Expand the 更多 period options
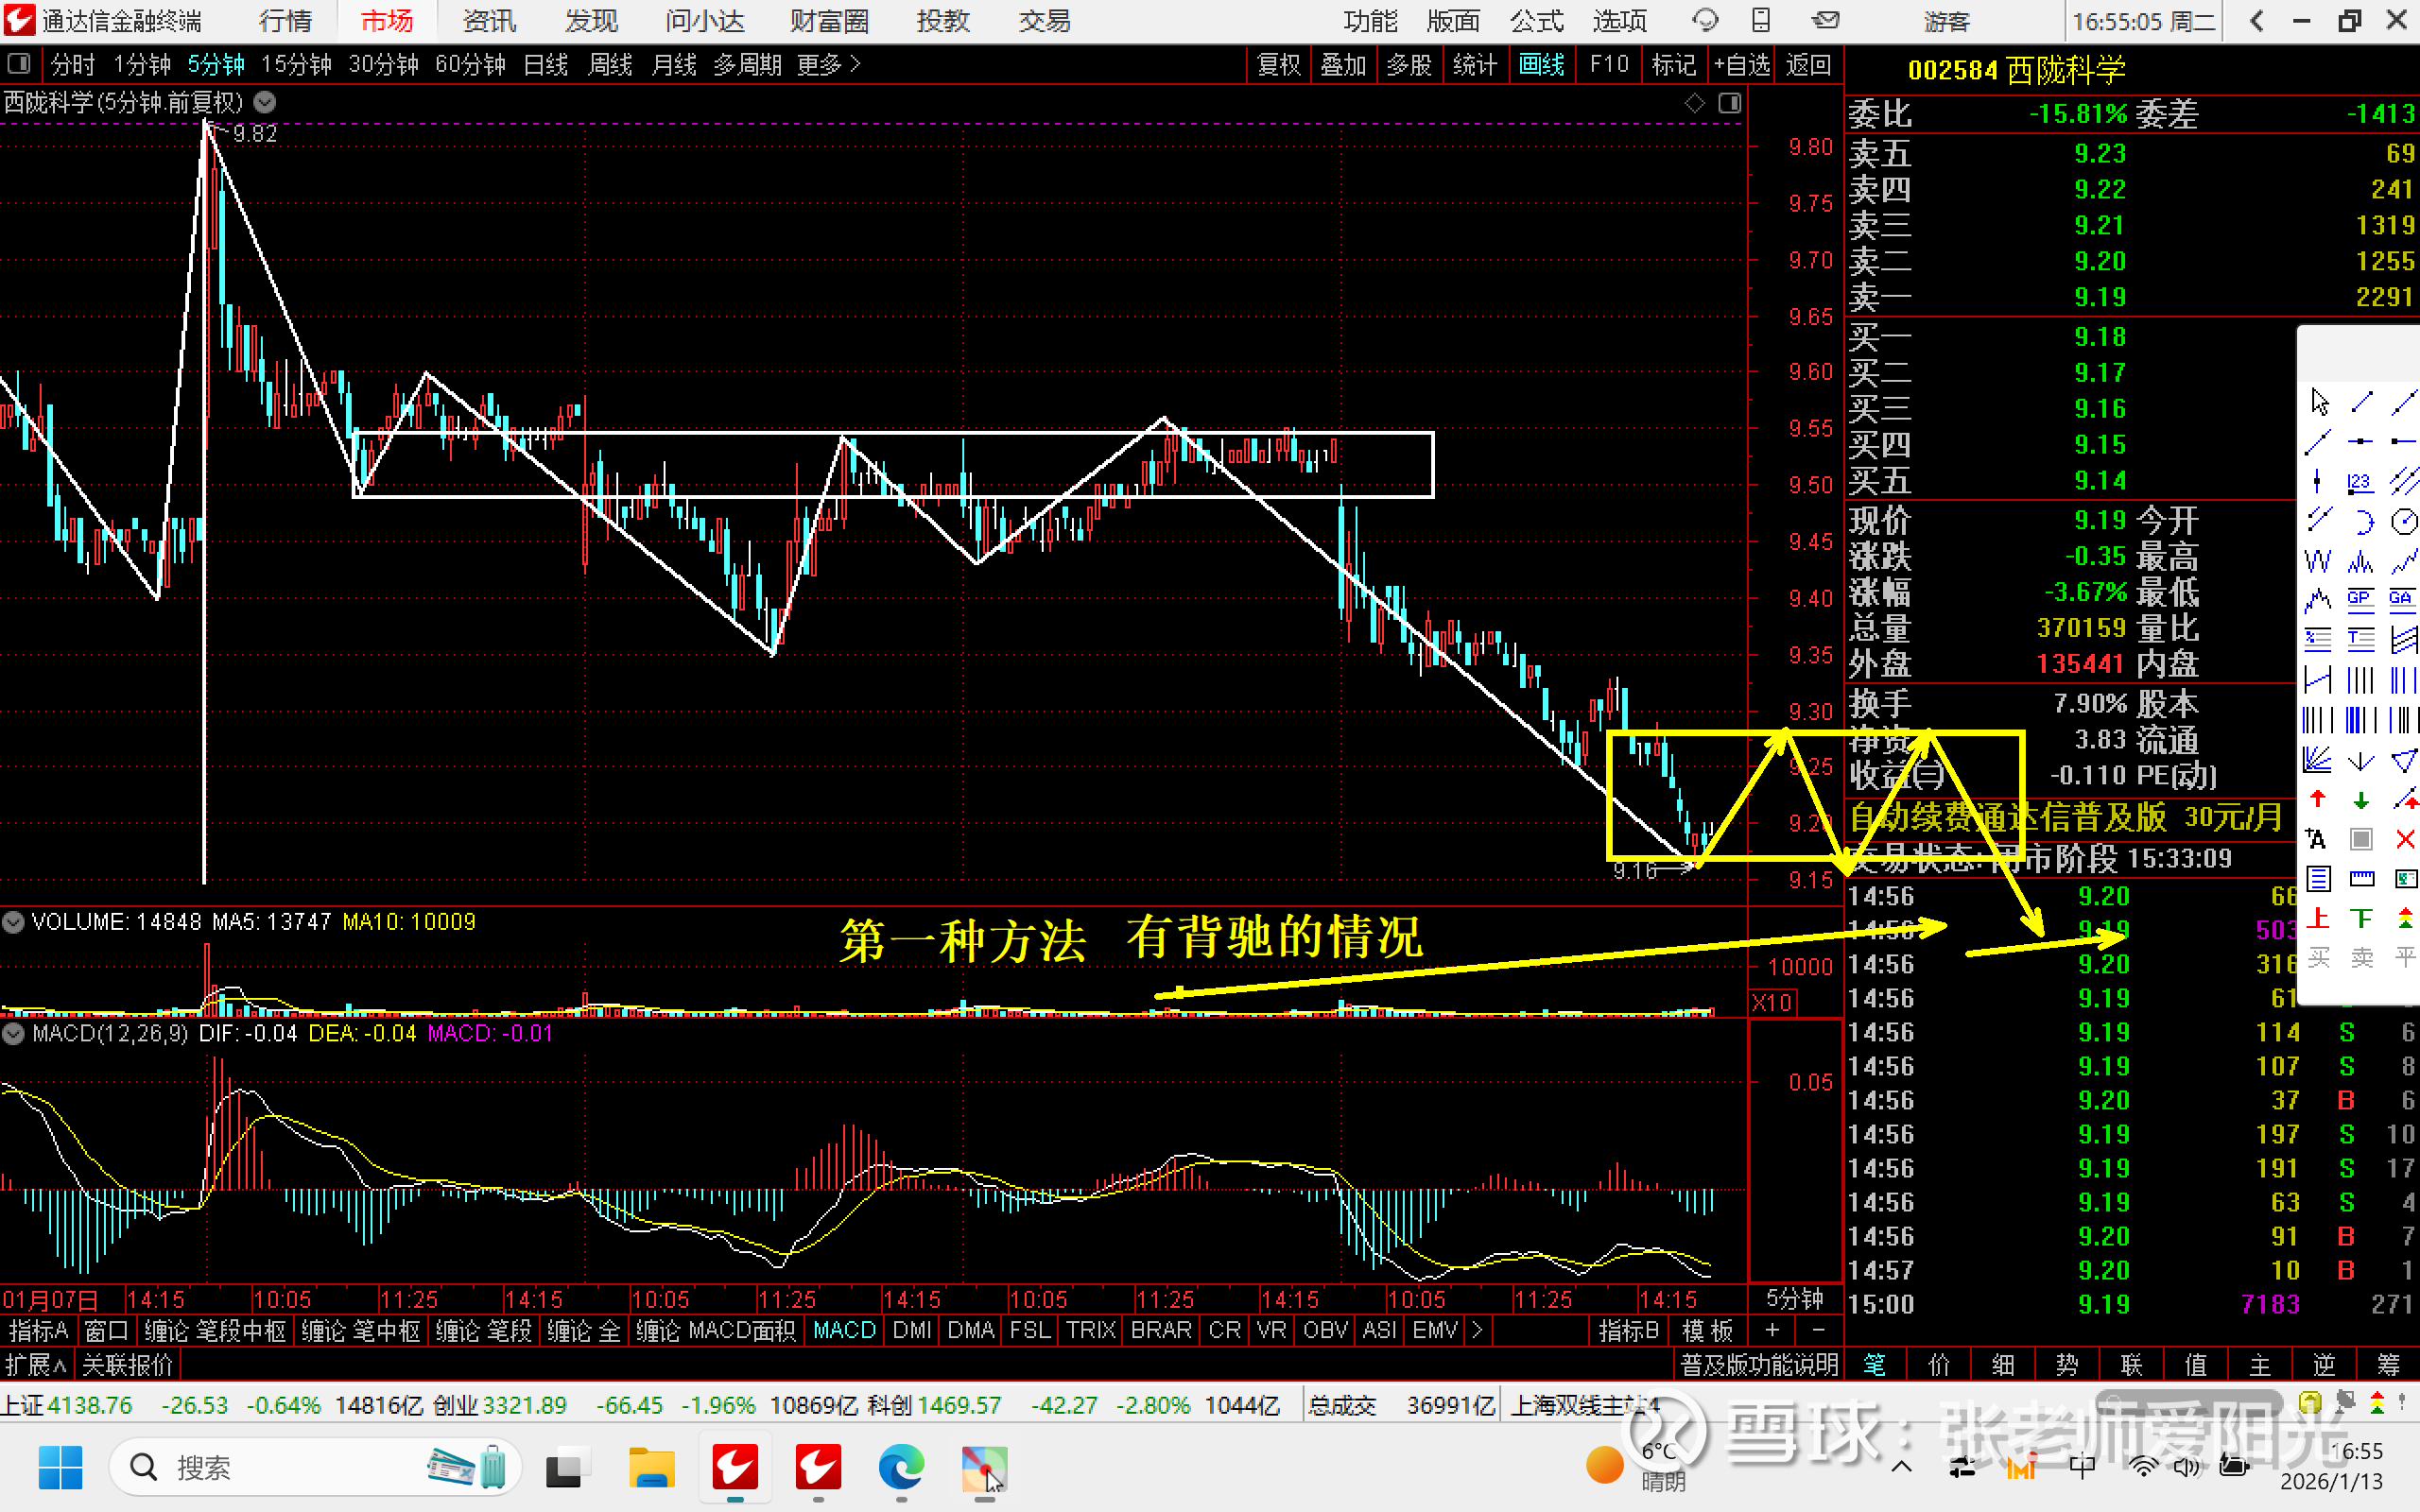 (x=828, y=65)
